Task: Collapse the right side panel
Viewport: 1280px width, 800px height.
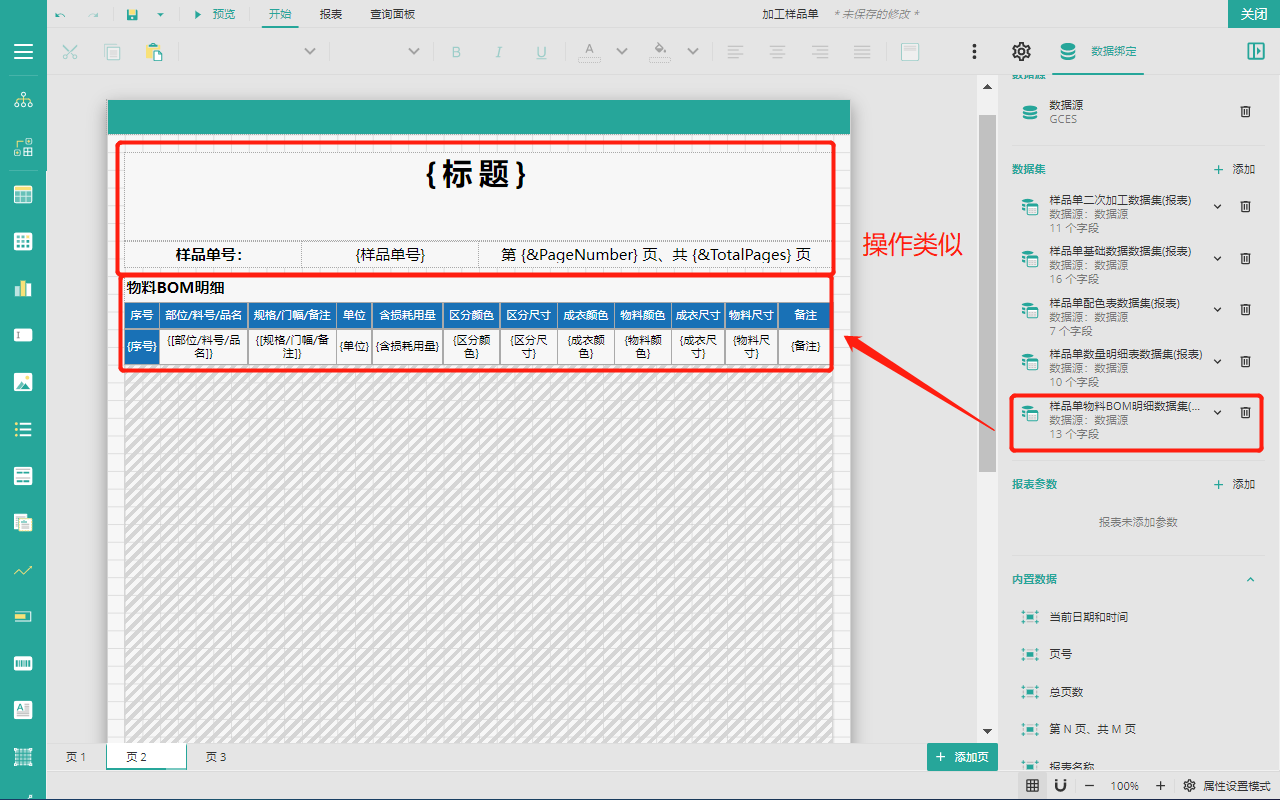Action: [1256, 52]
